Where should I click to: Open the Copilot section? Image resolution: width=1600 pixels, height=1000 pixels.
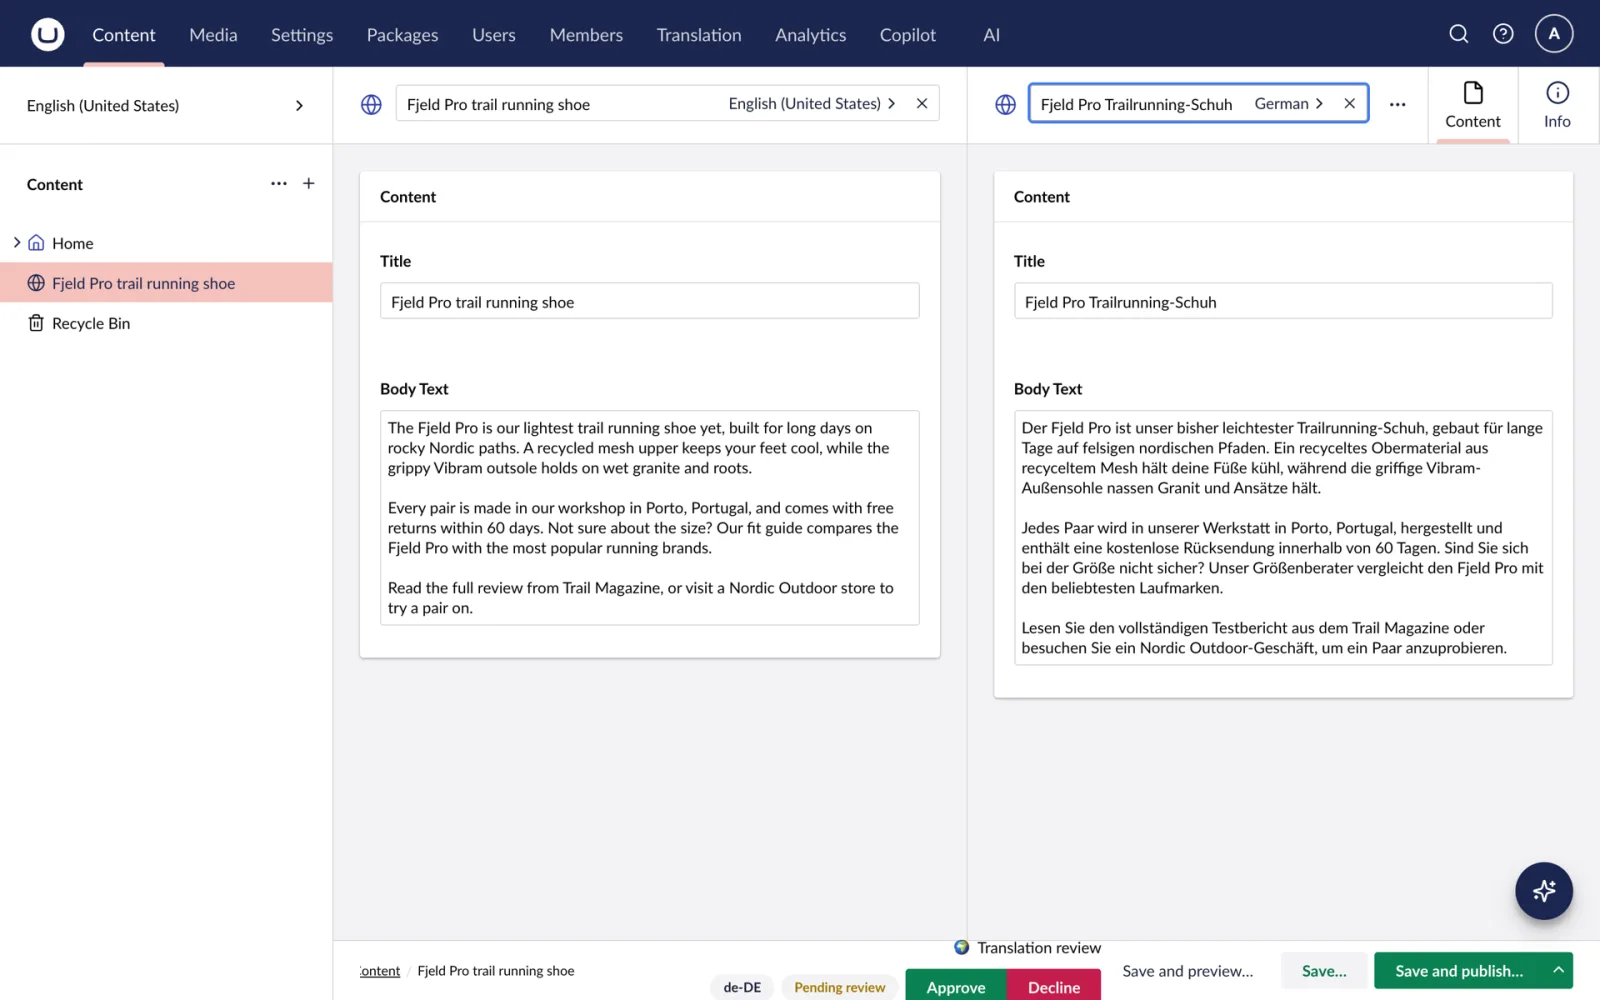(908, 35)
